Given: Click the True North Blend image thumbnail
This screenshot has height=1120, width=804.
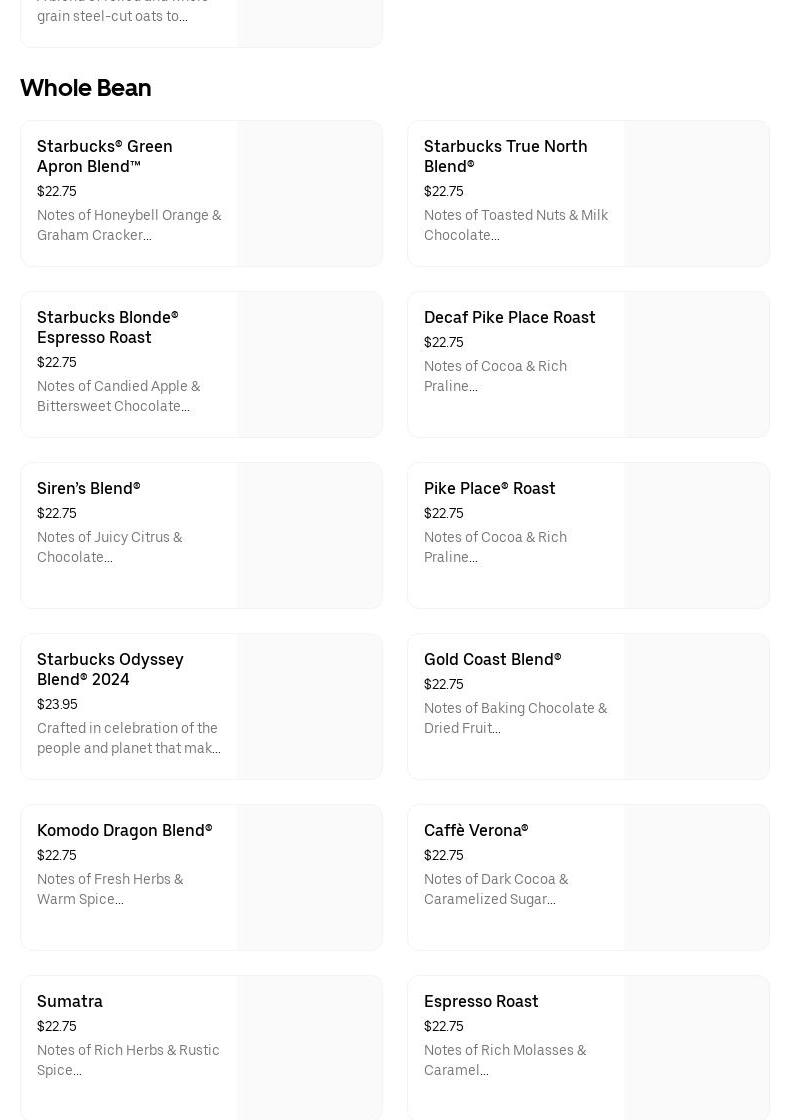Looking at the screenshot, I should tap(696, 194).
